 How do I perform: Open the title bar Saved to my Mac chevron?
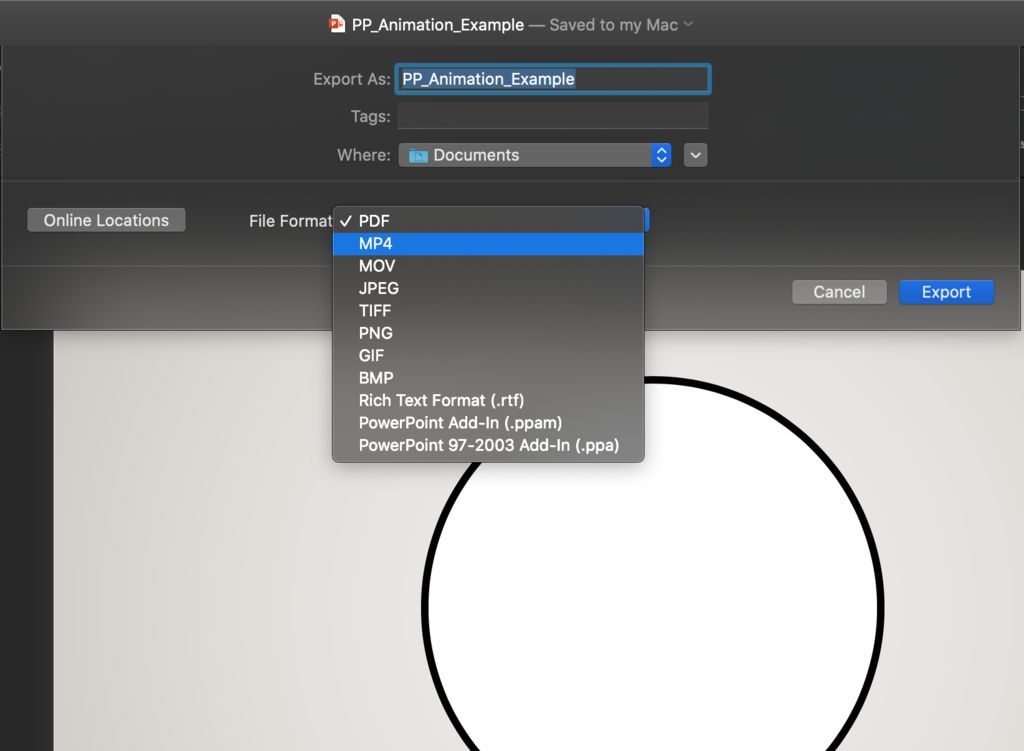coord(688,24)
